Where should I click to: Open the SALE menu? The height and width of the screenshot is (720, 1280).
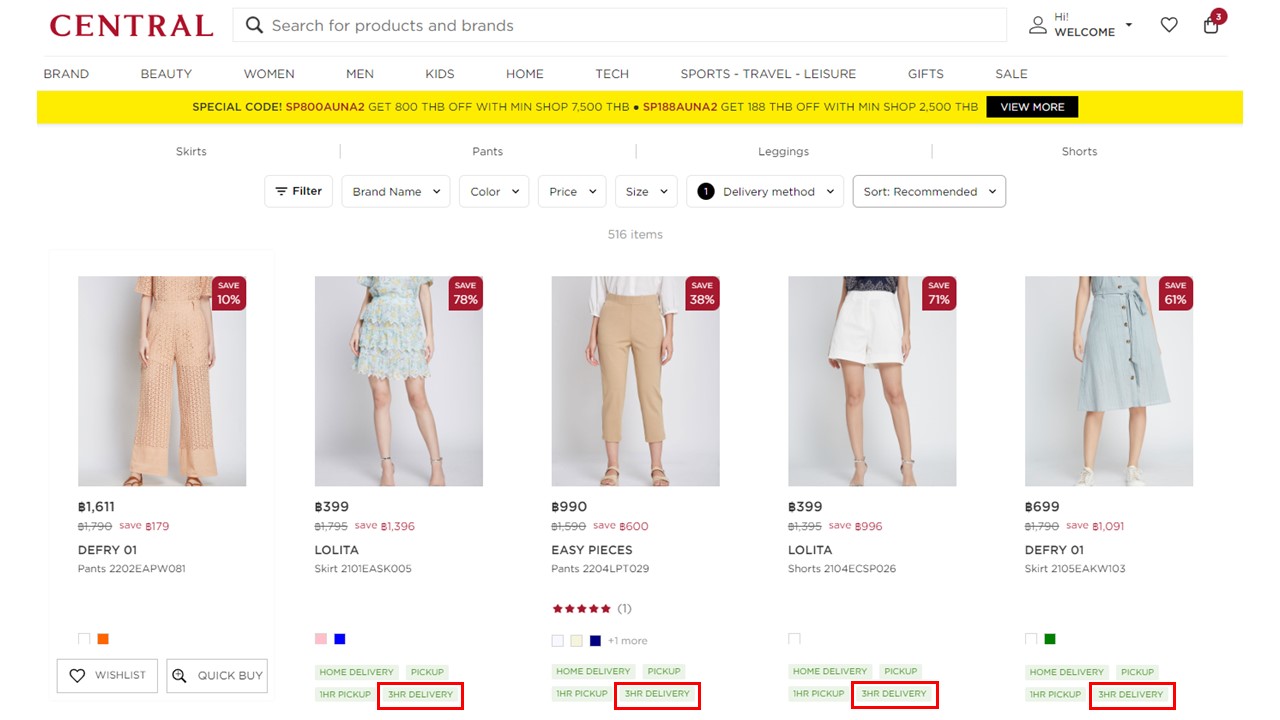coord(1011,74)
